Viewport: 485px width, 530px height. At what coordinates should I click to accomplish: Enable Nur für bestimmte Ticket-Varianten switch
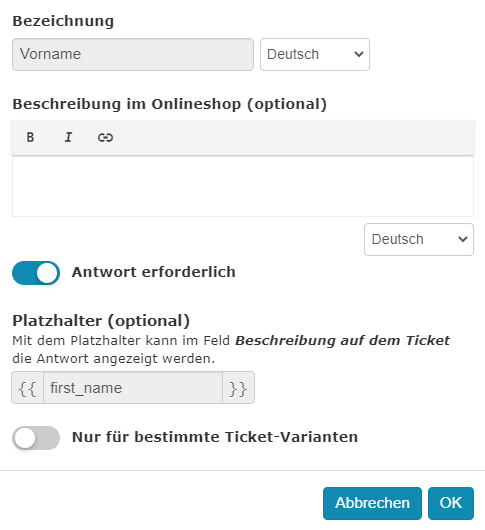pyautogui.click(x=36, y=438)
